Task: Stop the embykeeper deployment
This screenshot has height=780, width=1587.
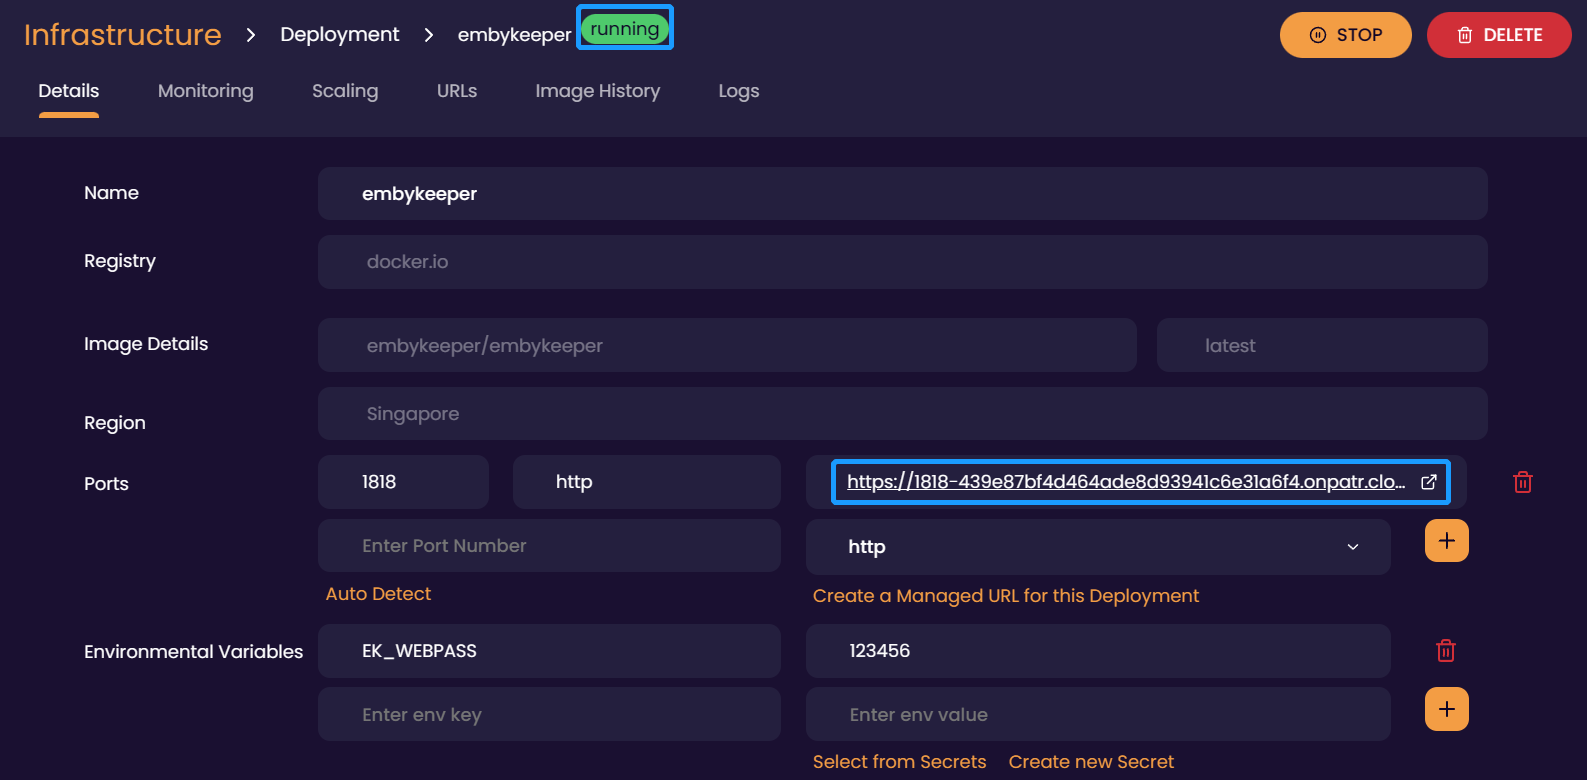Action: coord(1346,35)
